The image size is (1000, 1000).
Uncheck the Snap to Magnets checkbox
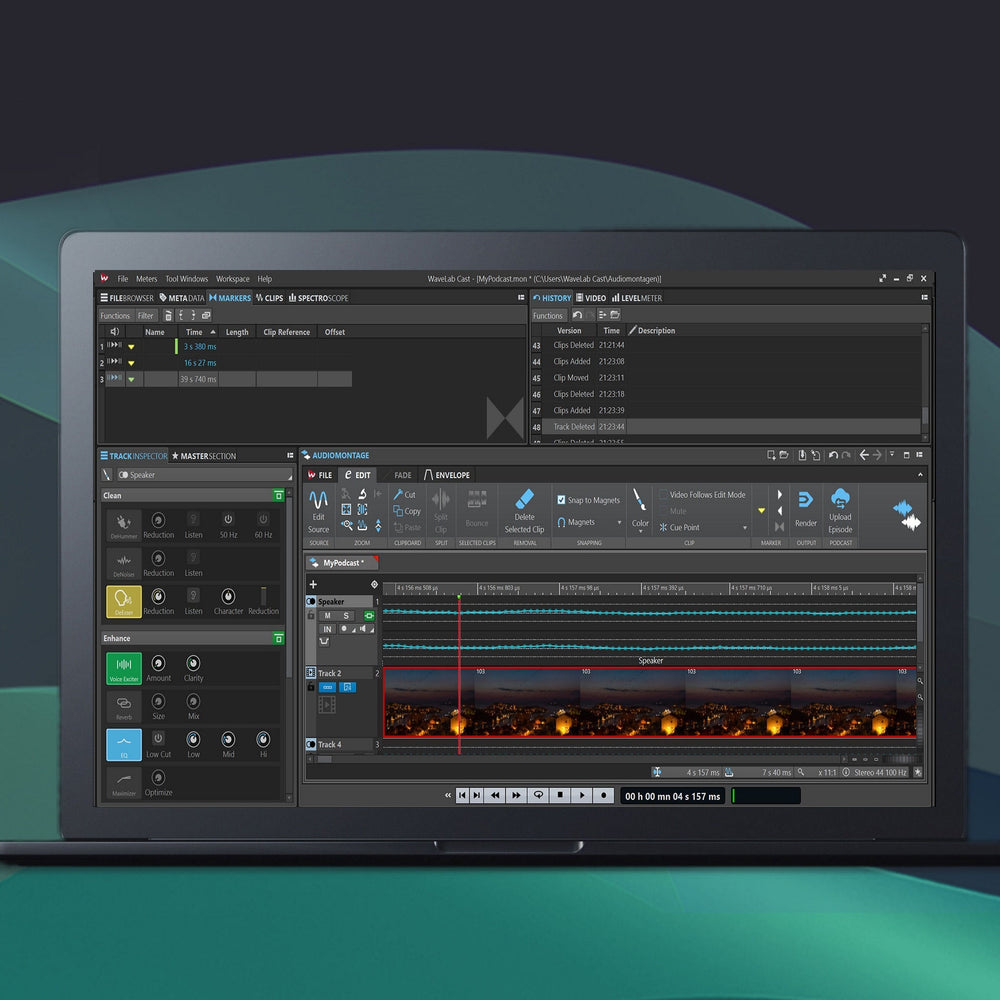point(561,500)
